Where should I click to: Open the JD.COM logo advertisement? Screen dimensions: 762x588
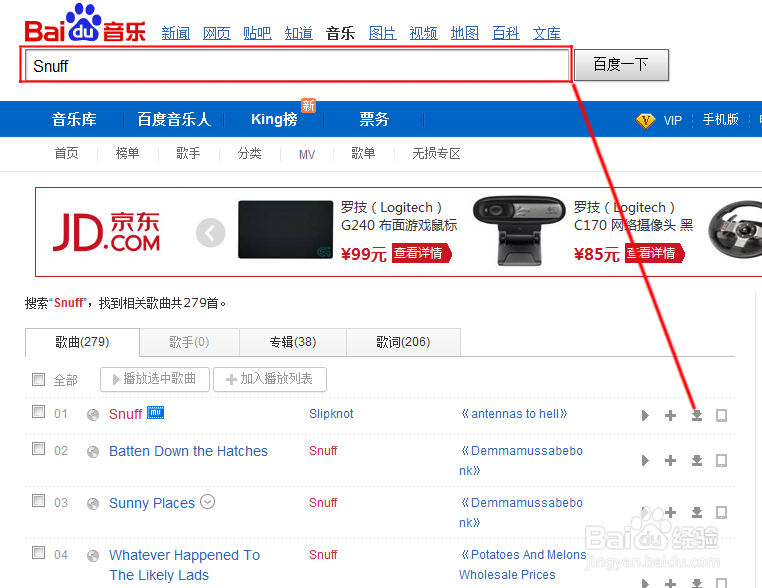pyautogui.click(x=106, y=232)
